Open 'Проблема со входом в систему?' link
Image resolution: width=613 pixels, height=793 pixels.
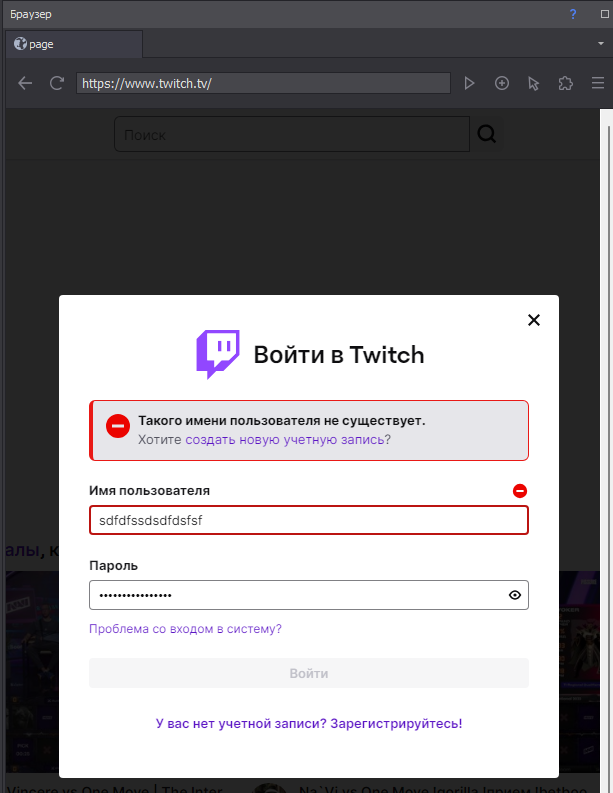[x=185, y=629]
